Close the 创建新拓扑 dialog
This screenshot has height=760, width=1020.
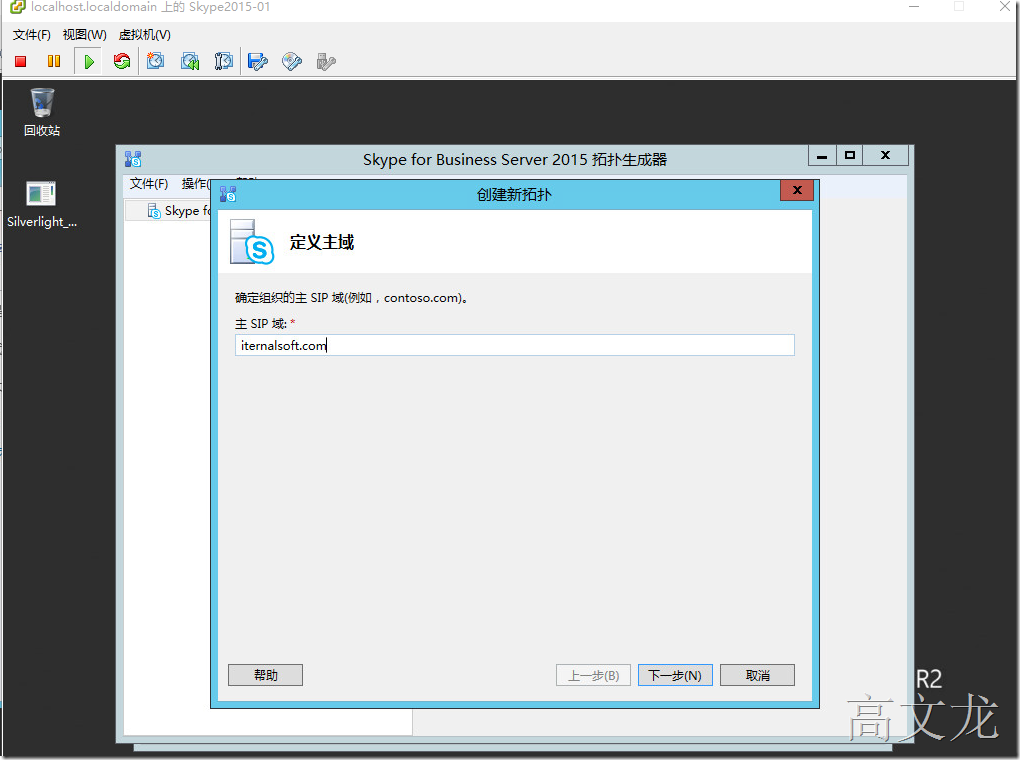coord(797,190)
